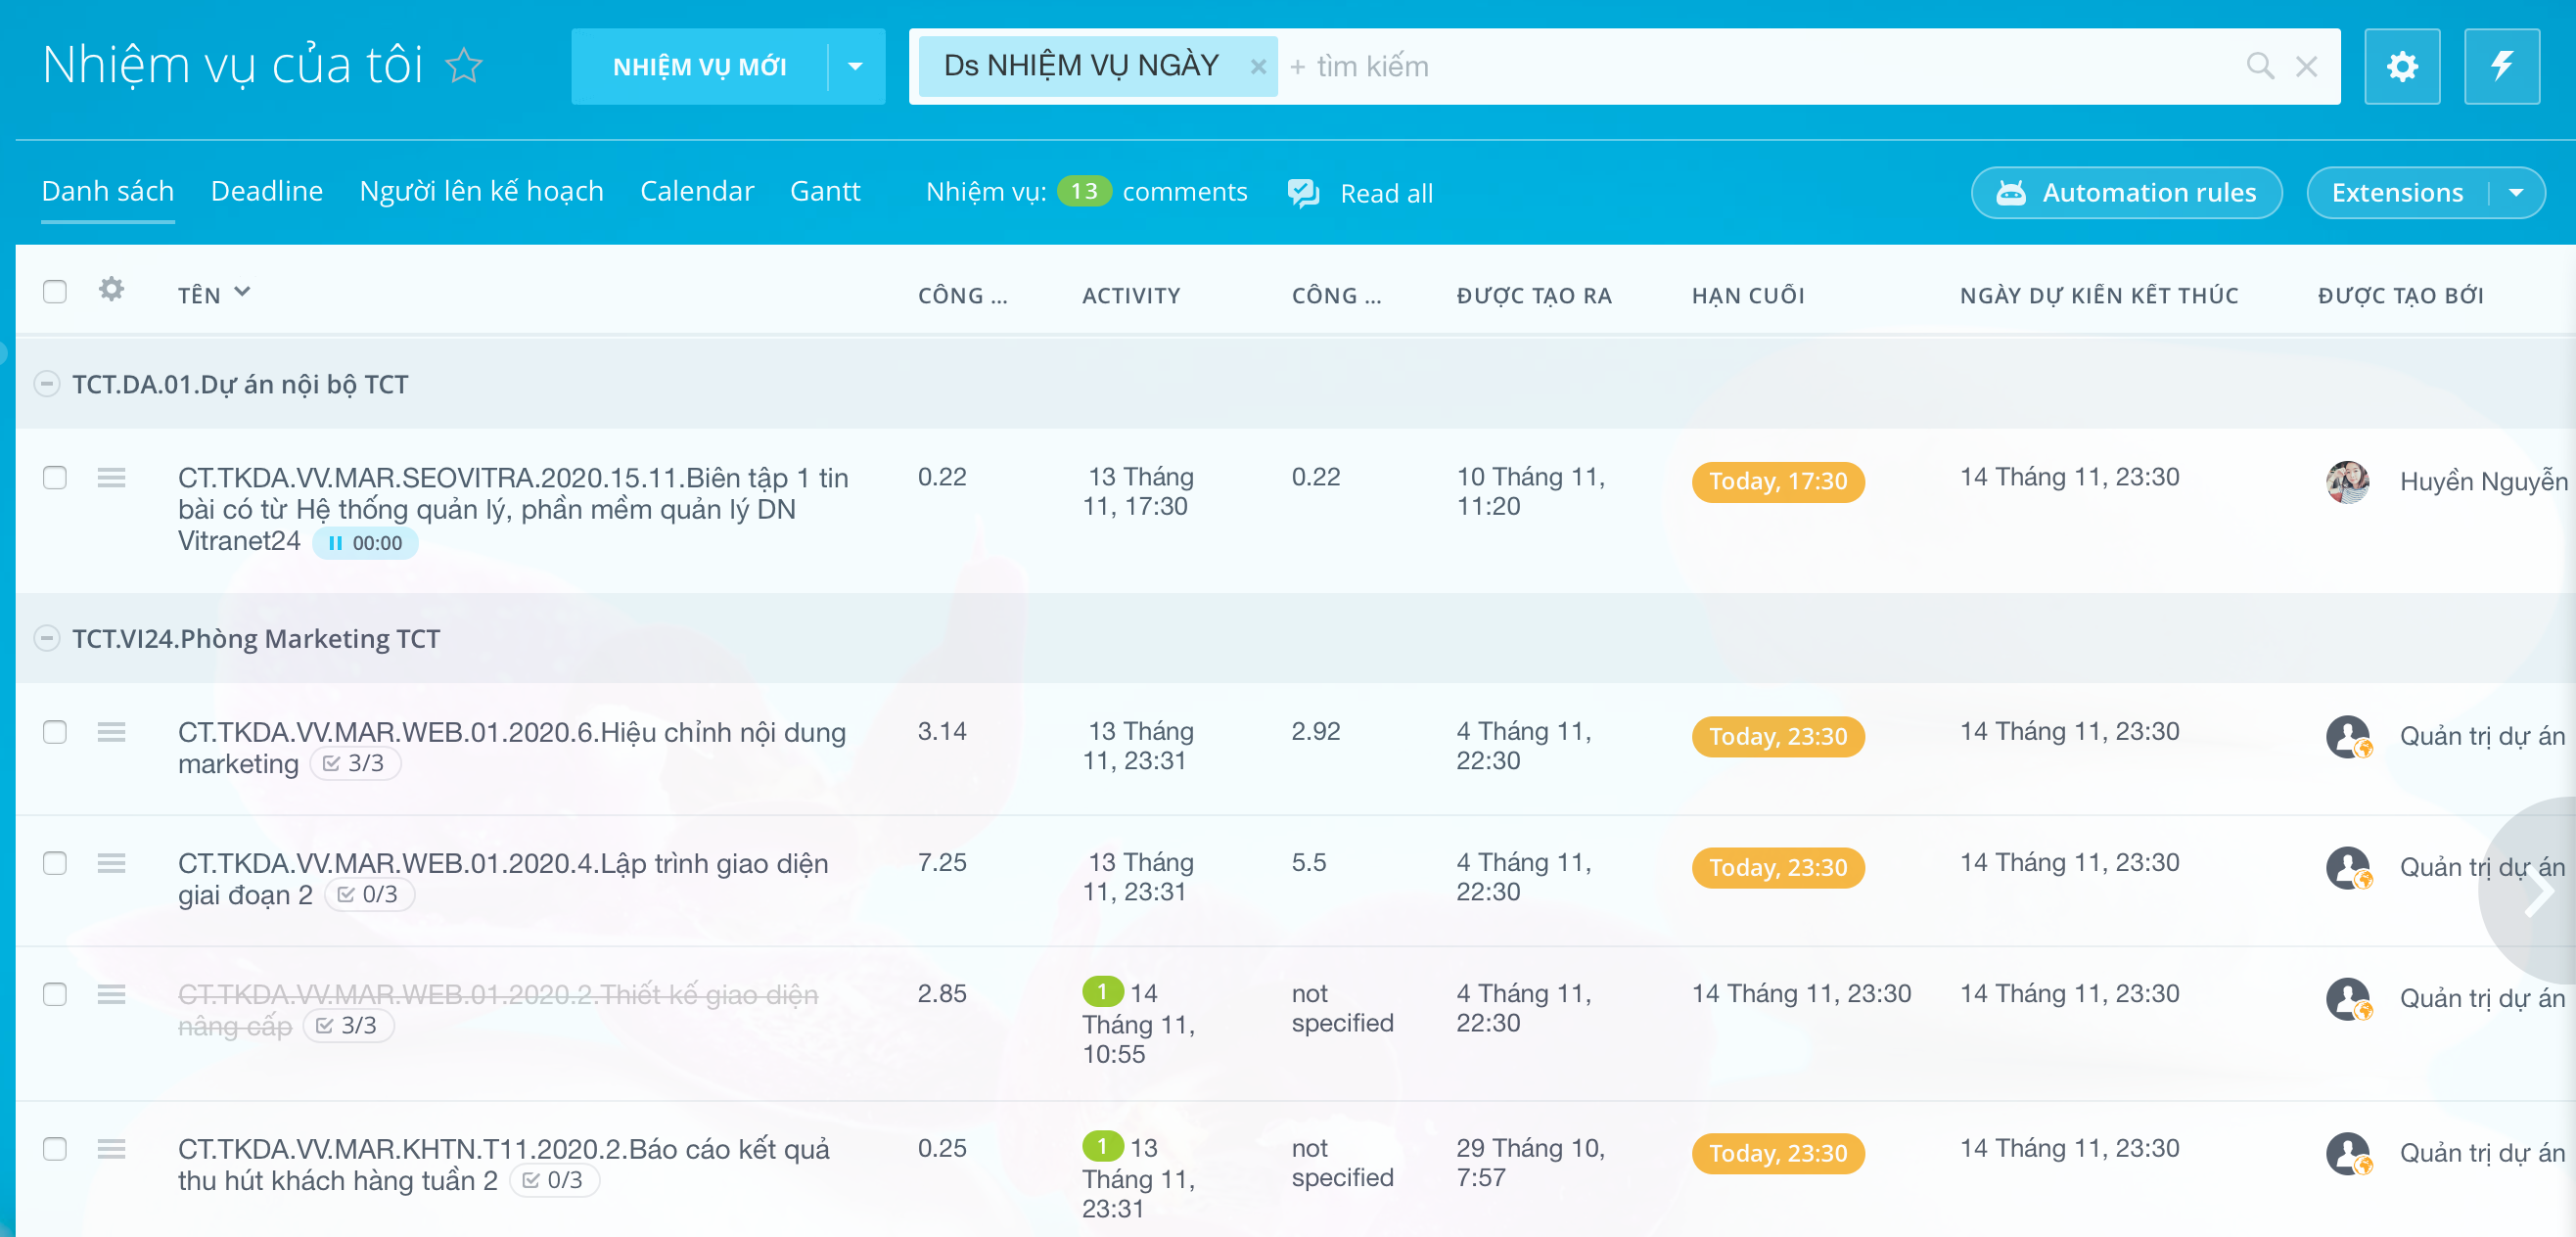
Task: Open the row menu for Hiệu chỉnh nội dung task
Action: (111, 732)
